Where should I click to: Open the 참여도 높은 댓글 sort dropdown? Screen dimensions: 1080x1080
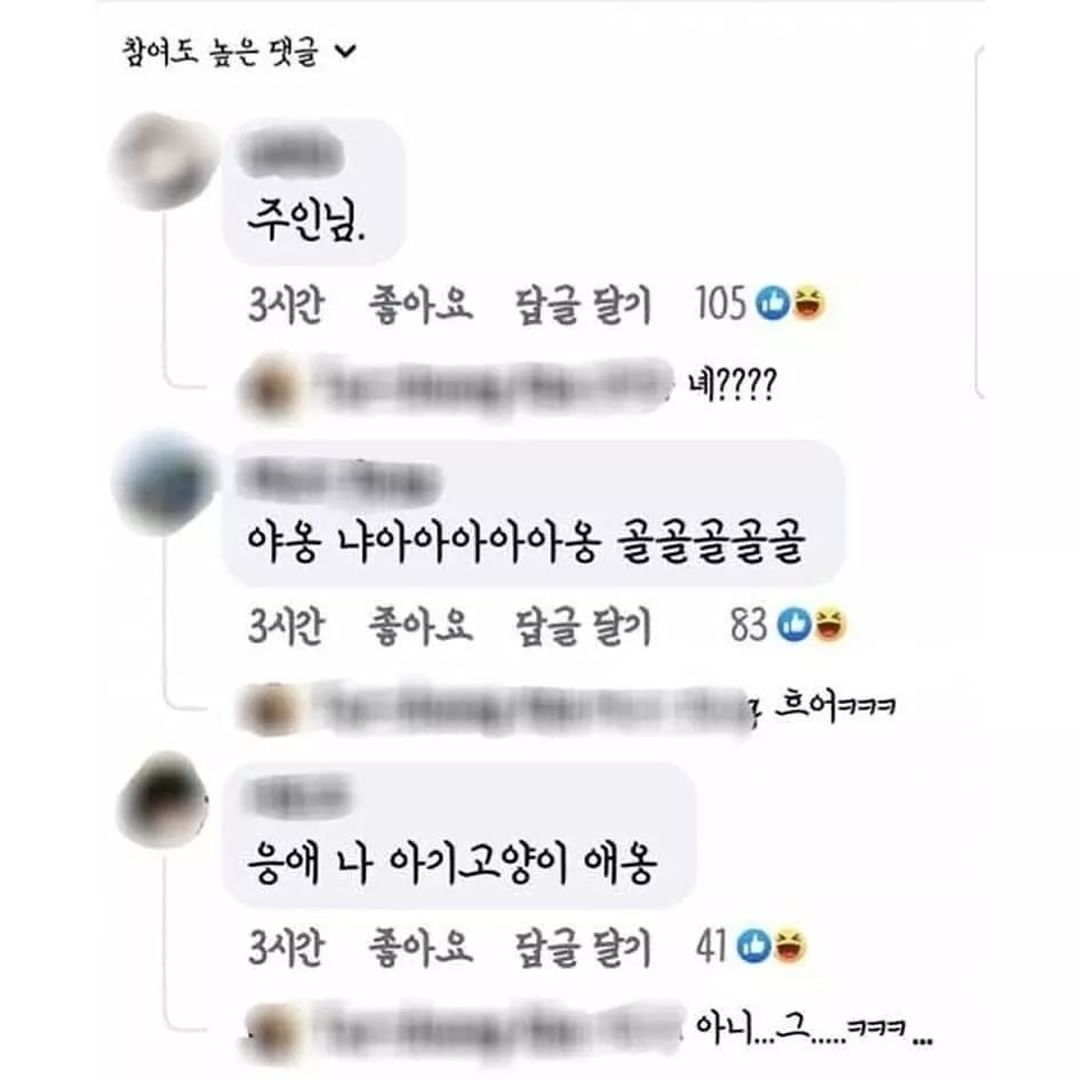(x=239, y=52)
